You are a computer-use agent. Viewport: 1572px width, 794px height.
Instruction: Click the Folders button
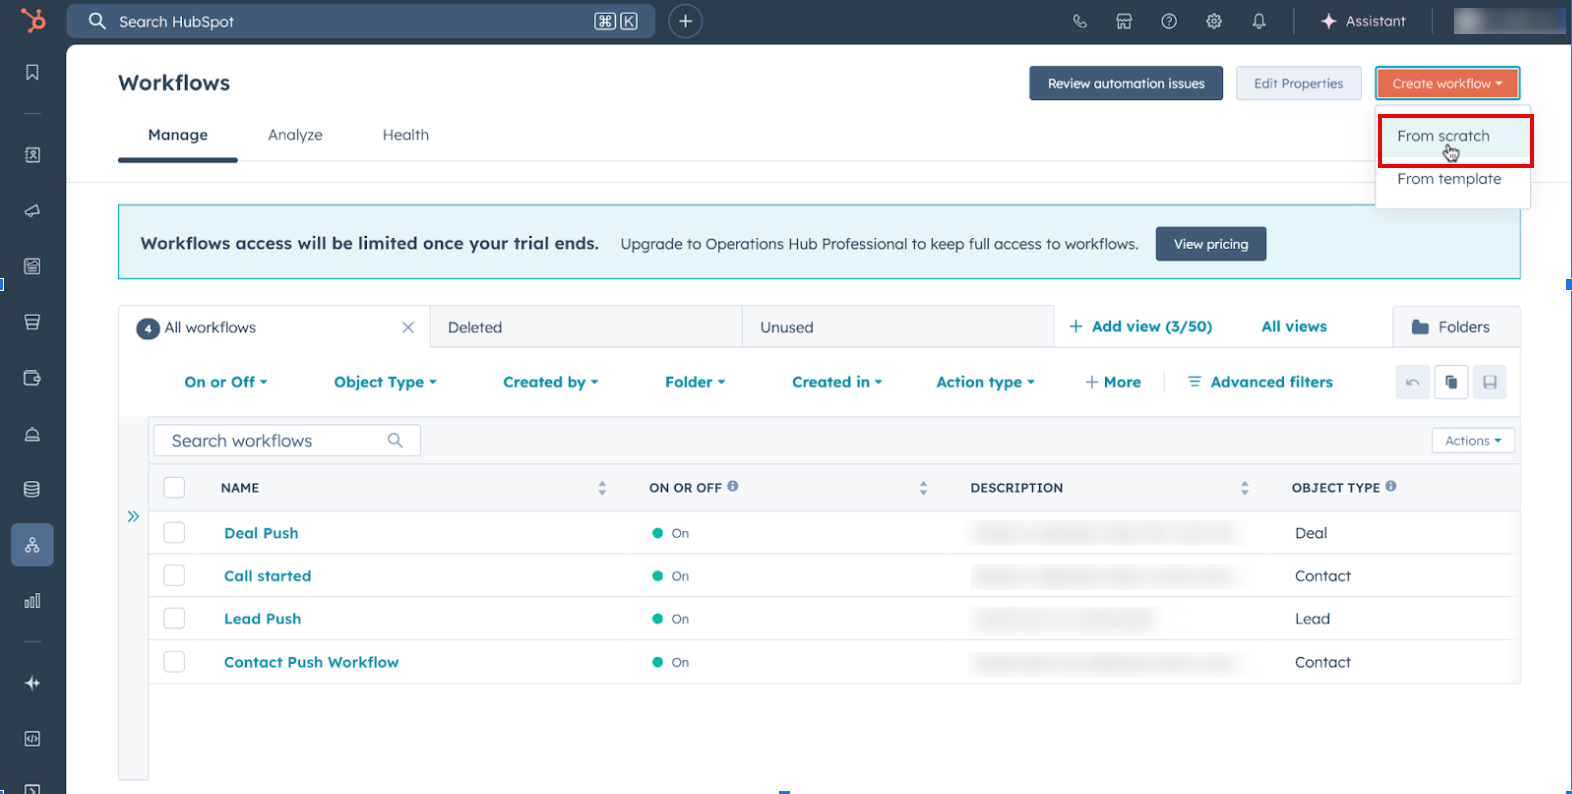tap(1456, 327)
